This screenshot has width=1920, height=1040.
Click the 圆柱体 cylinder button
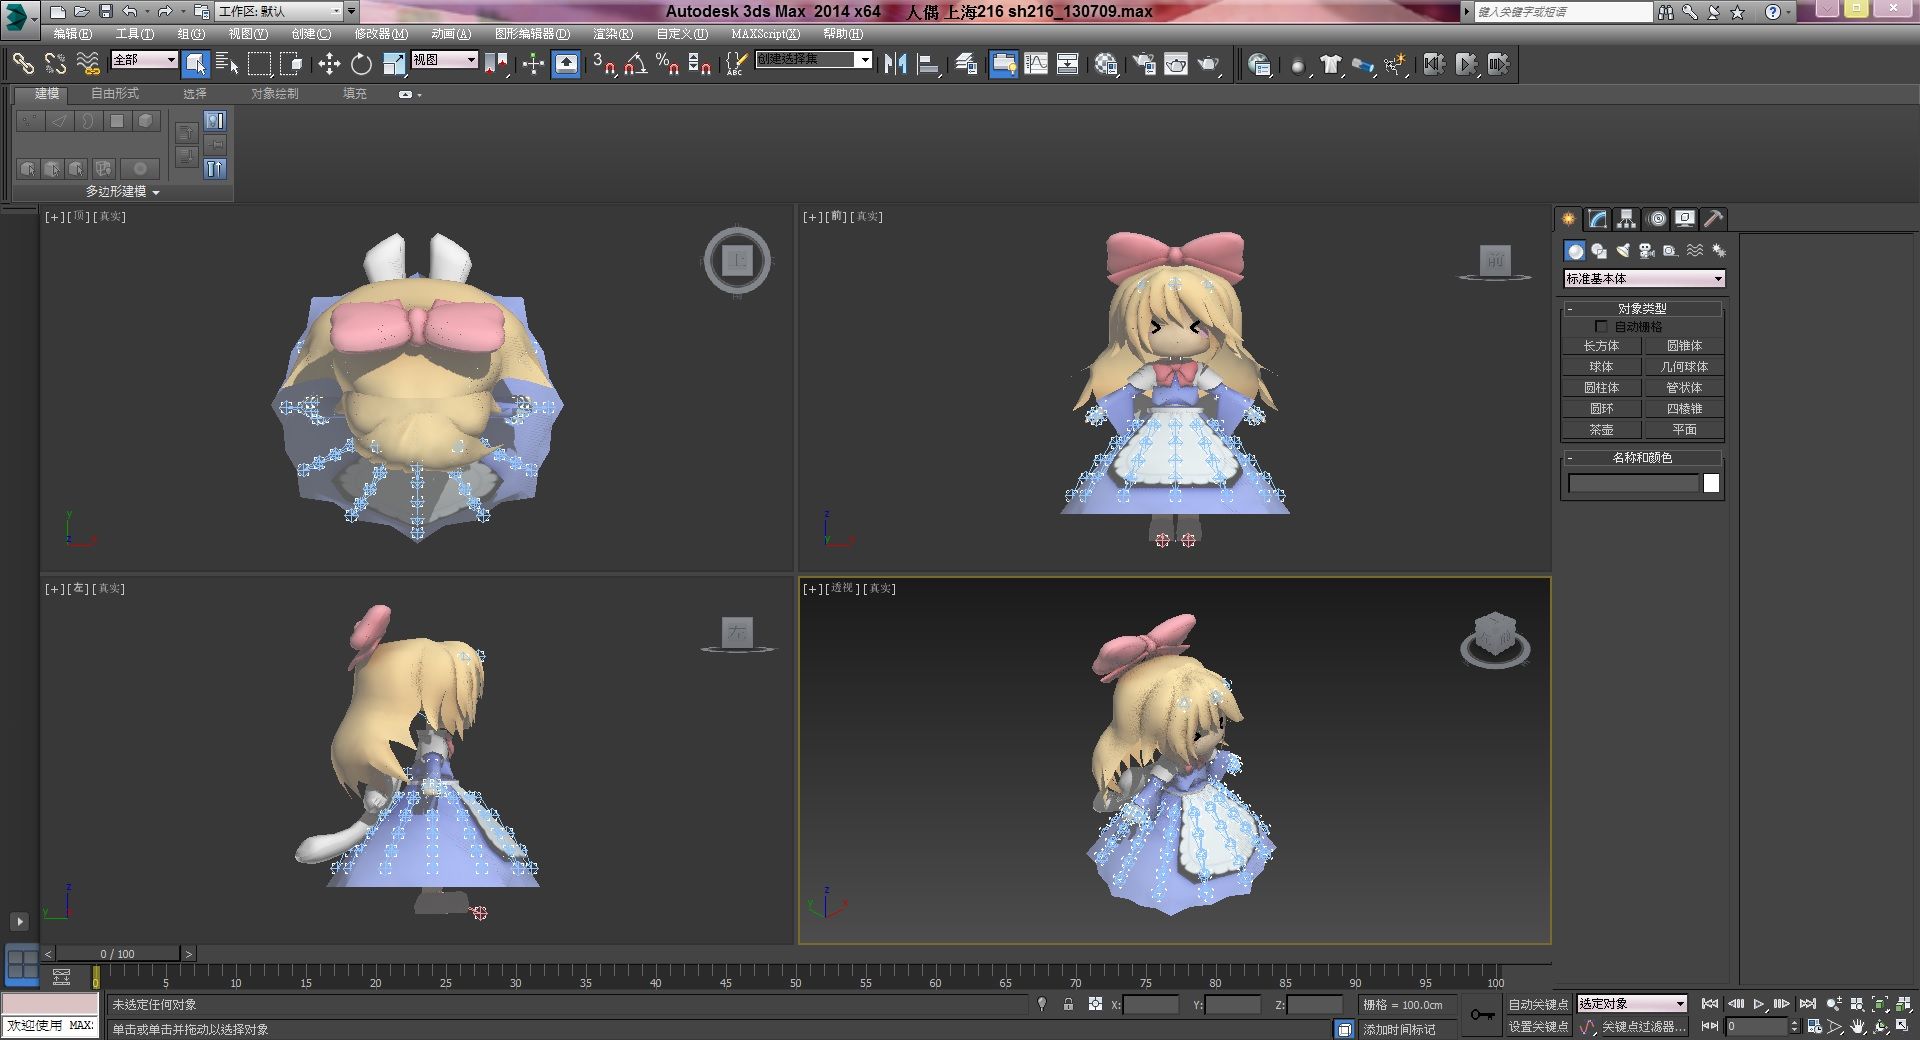(x=1601, y=388)
